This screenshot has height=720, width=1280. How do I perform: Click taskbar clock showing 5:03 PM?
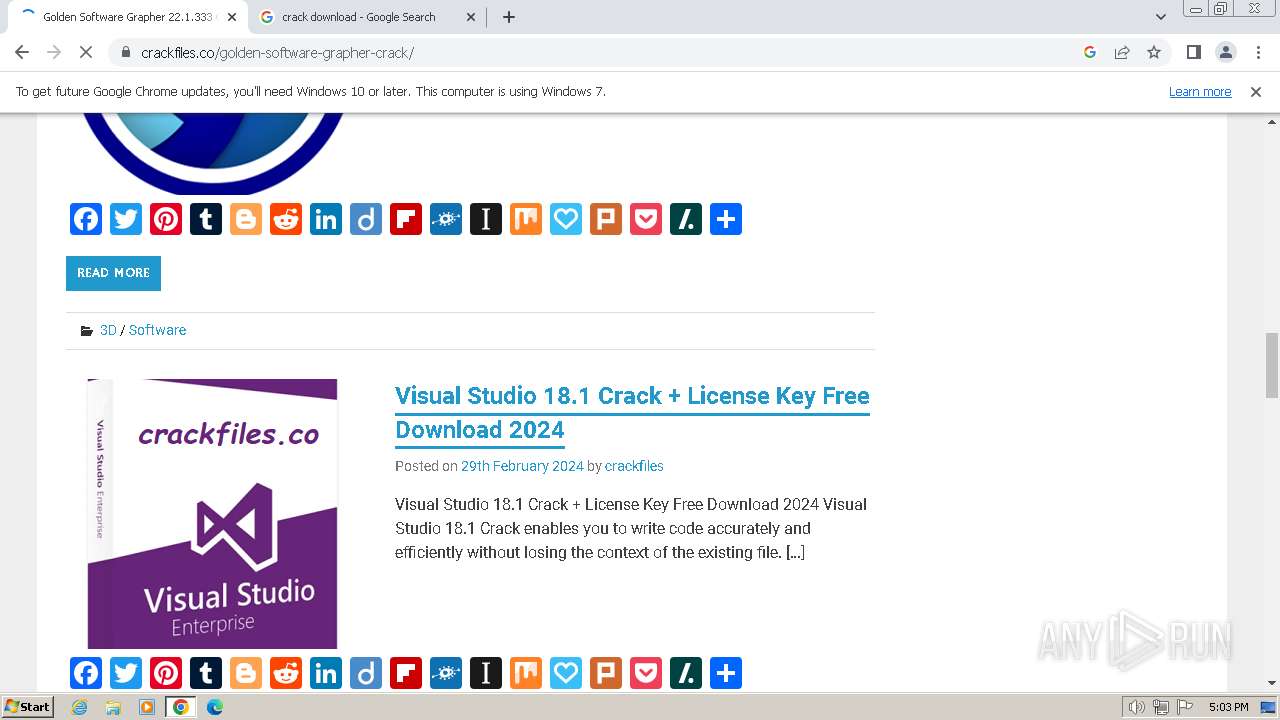click(1228, 707)
